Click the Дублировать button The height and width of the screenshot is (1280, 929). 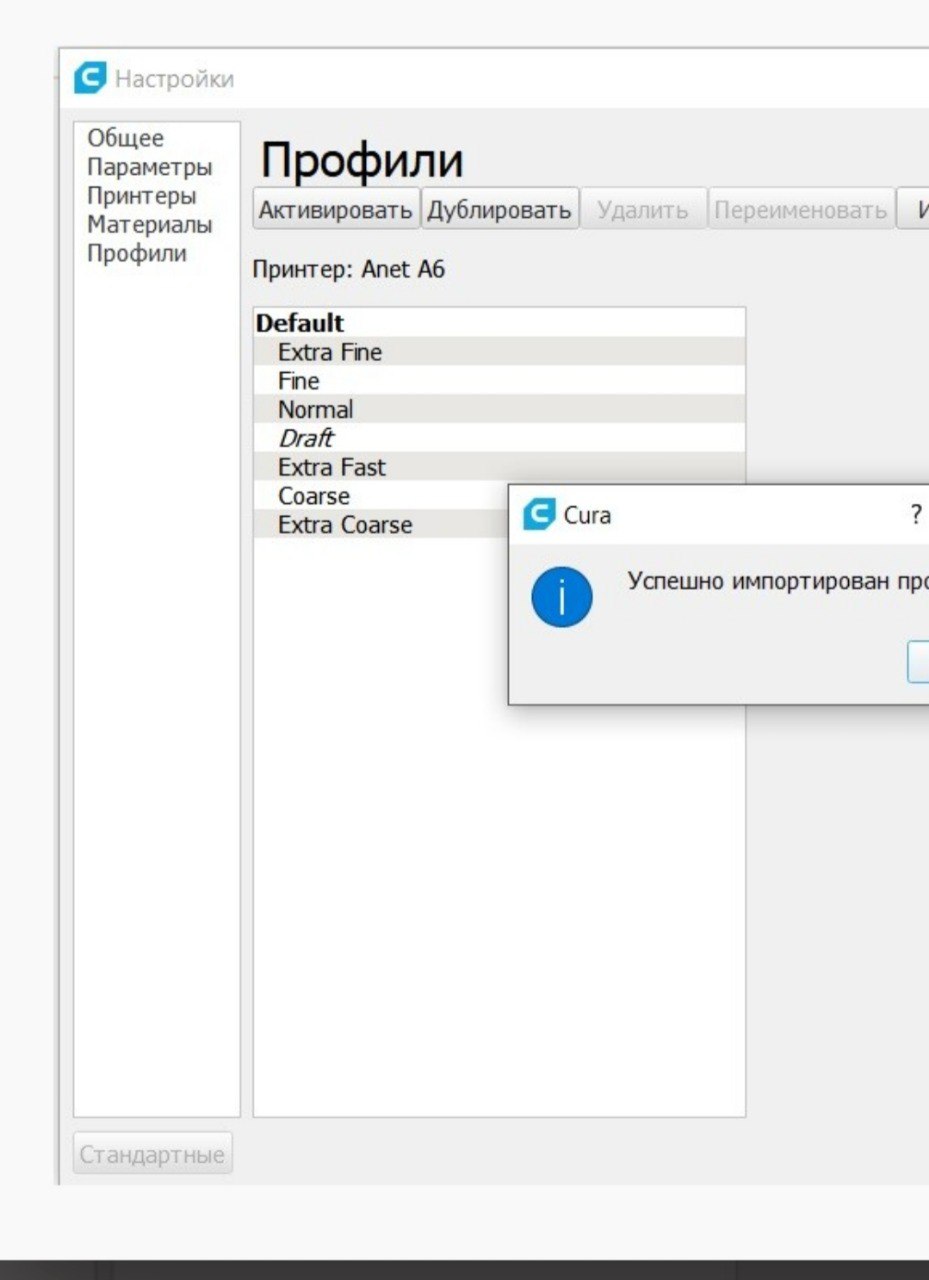499,210
